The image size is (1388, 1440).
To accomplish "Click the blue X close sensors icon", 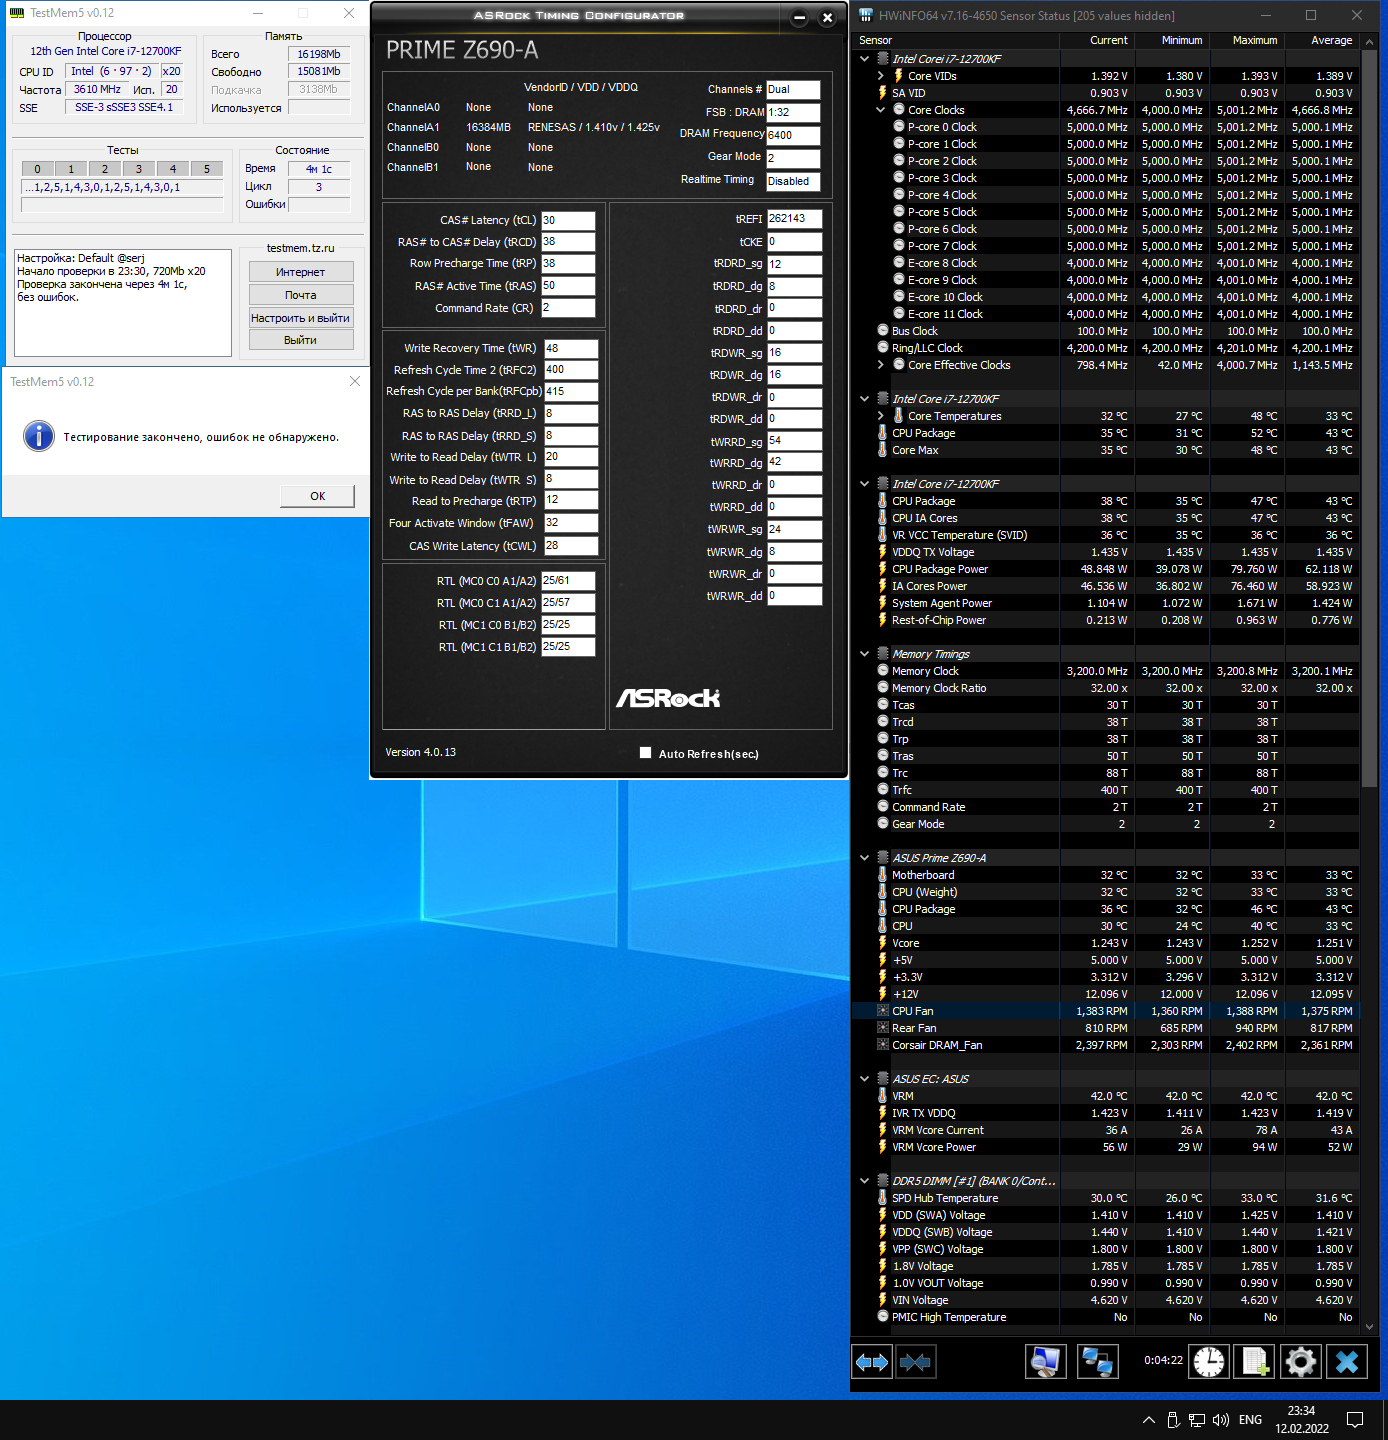I will [x=1347, y=1361].
